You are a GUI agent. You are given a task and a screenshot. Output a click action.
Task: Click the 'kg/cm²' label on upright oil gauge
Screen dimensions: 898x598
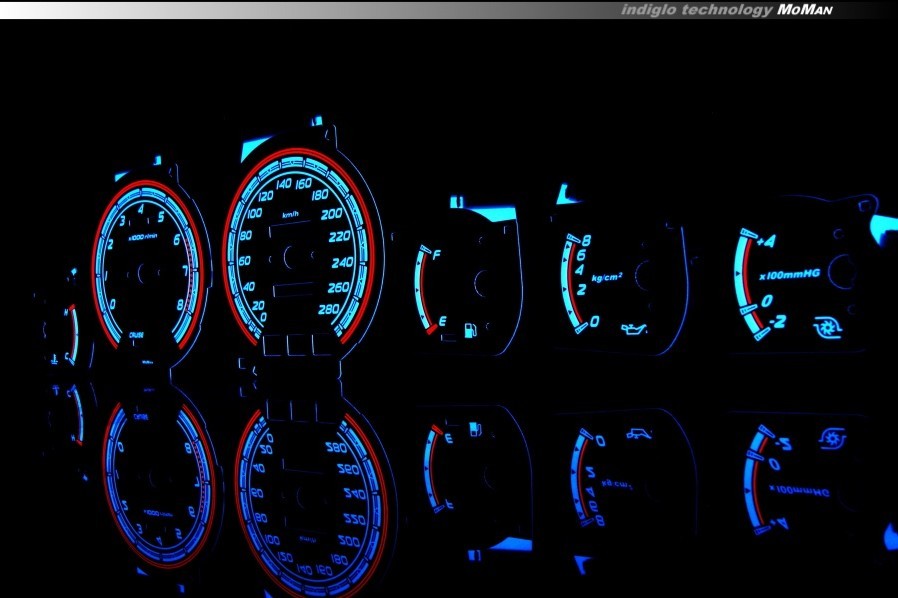tap(607, 277)
